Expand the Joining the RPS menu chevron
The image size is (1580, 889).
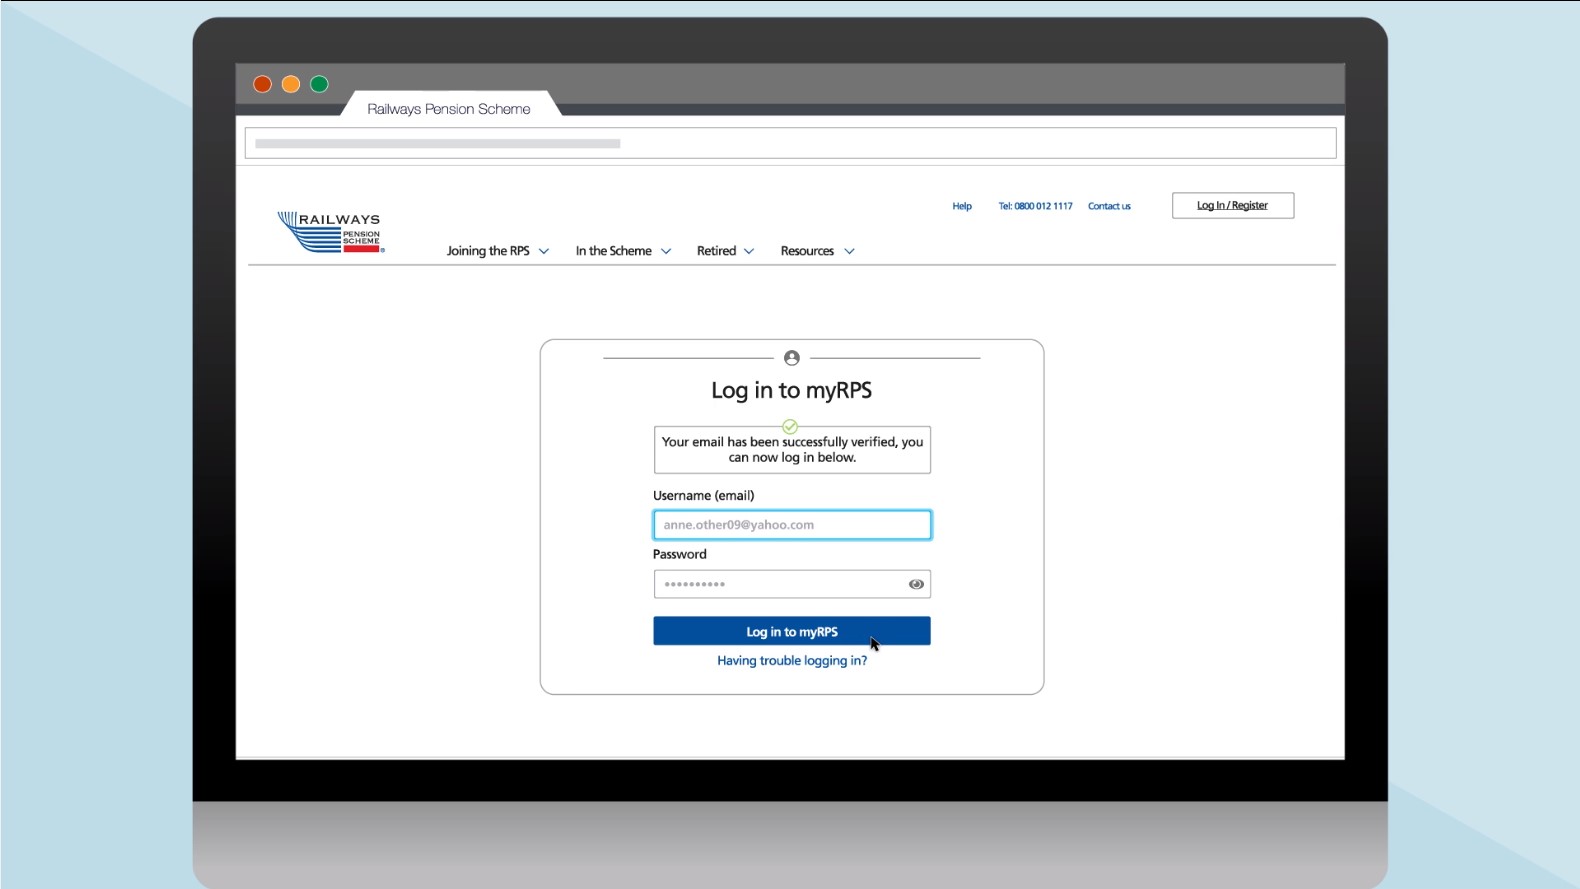coord(544,251)
